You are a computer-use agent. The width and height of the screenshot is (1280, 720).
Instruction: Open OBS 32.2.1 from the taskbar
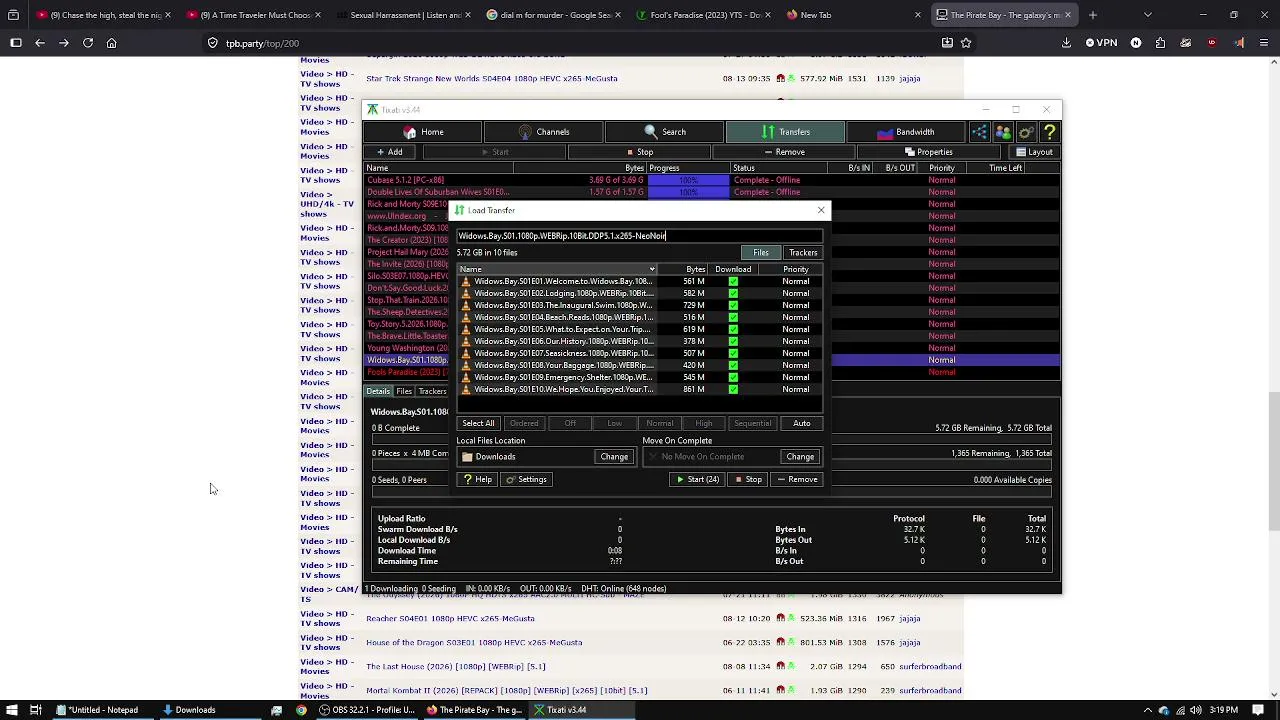pos(366,710)
